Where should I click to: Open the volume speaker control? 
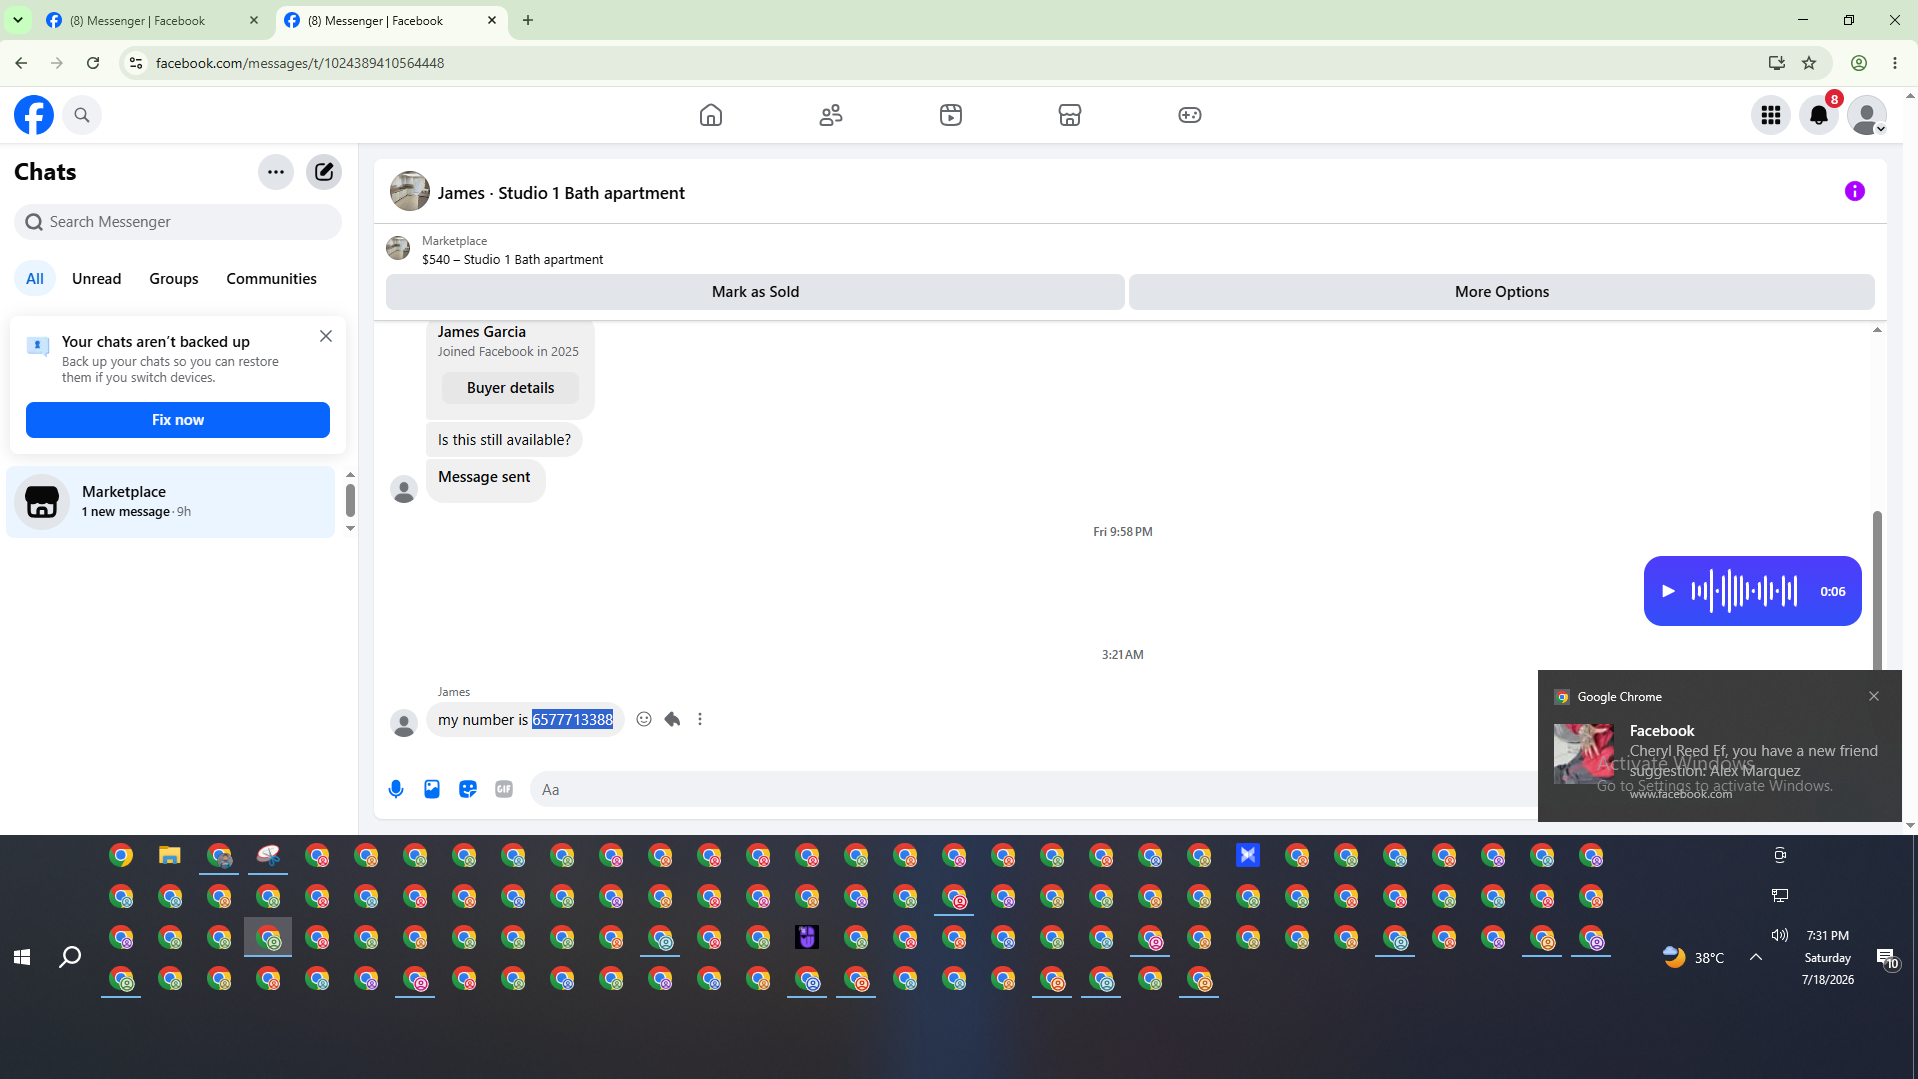[1780, 935]
